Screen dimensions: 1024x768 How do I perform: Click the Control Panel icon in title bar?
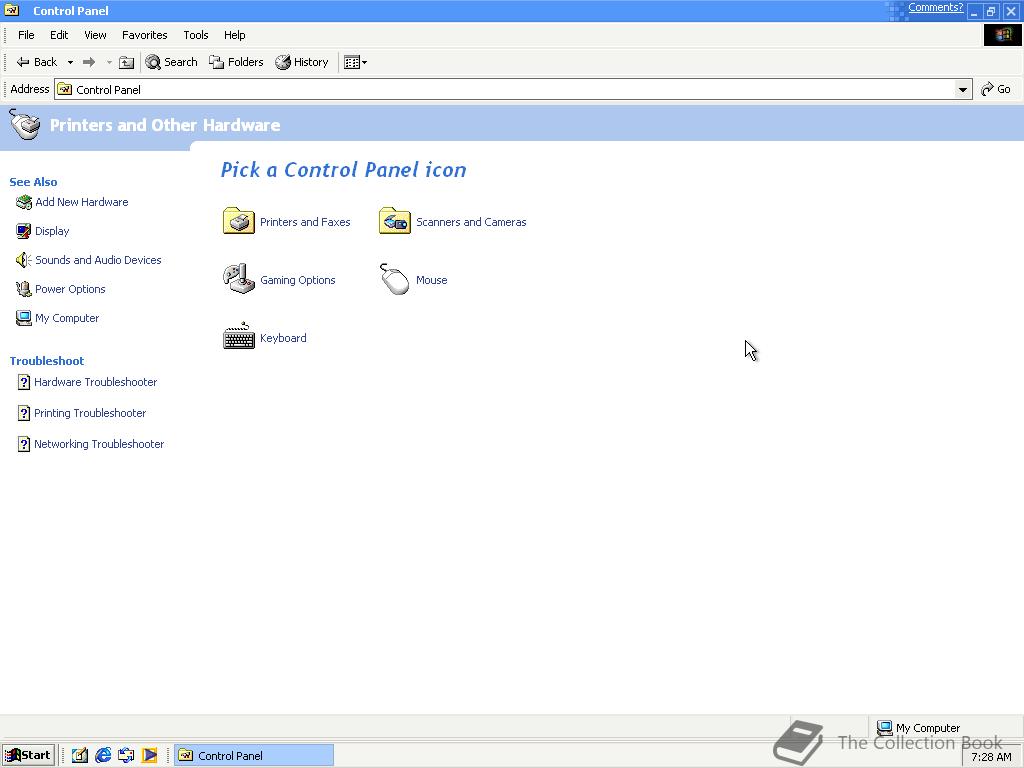[12, 10]
